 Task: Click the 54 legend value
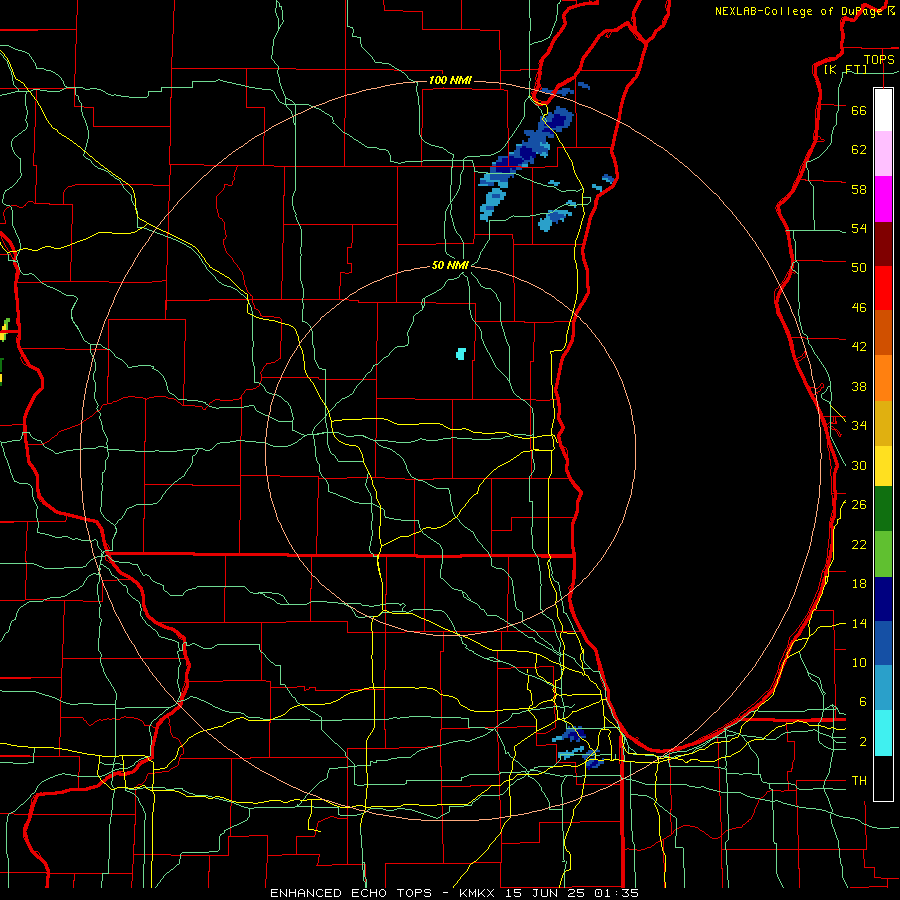tap(859, 228)
